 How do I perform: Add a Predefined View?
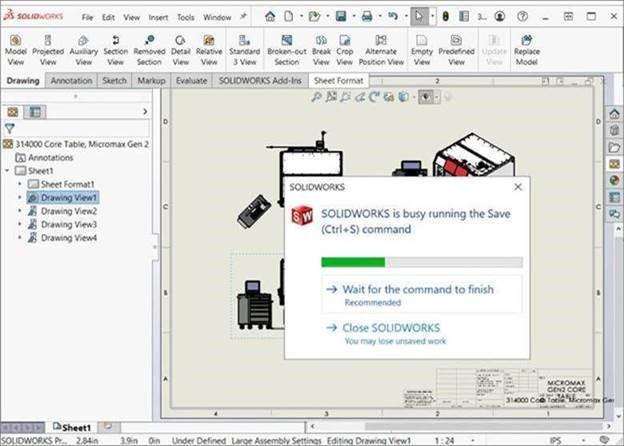click(x=456, y=50)
